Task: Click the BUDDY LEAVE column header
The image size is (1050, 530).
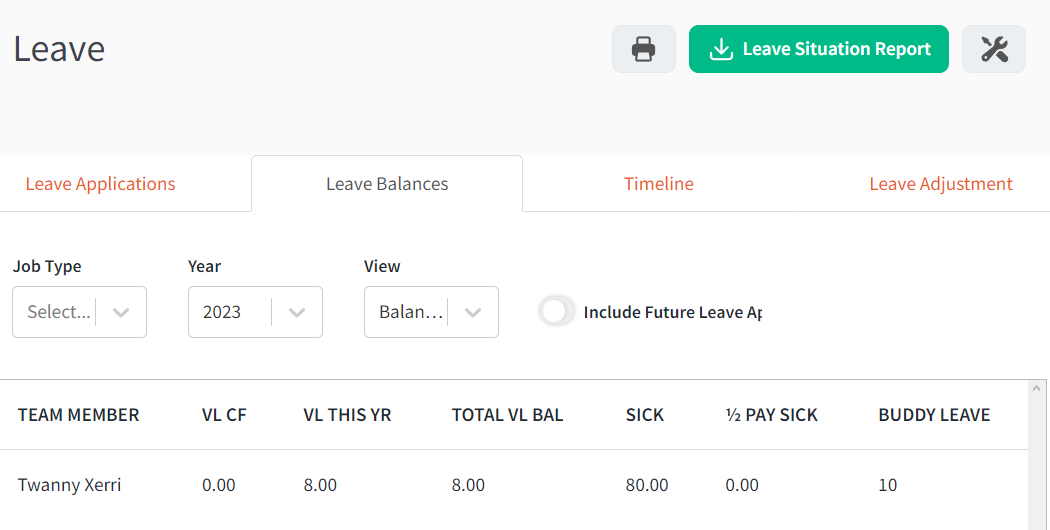Action: 934,415
